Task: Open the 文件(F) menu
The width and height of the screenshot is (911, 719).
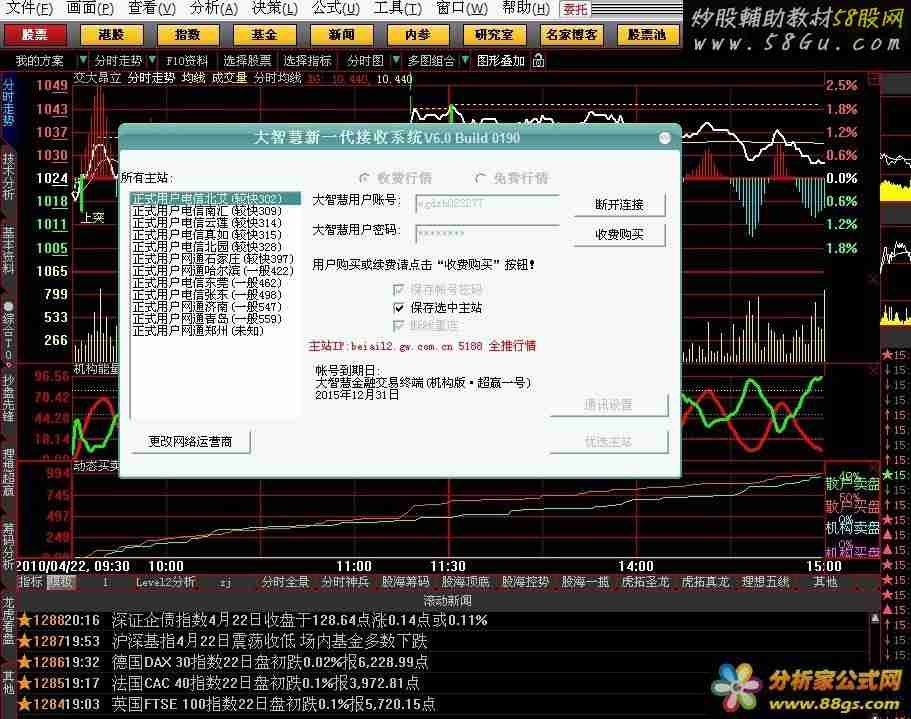Action: tap(29, 8)
